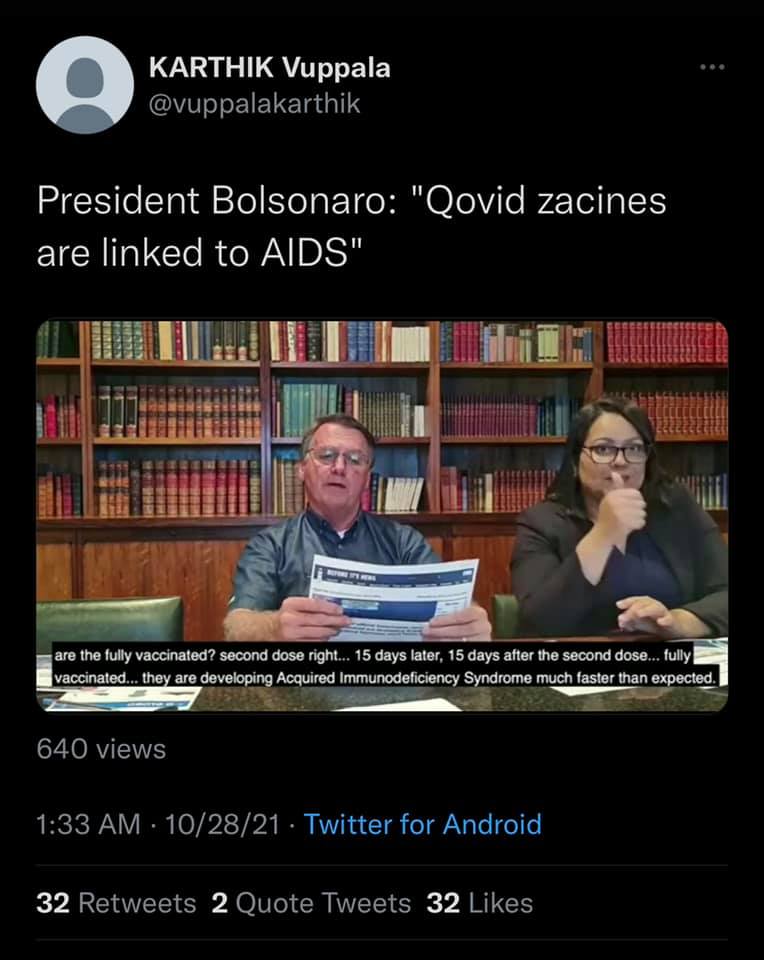Click the tweet text about Bolsonaro
Image resolution: width=764 pixels, height=960 pixels.
(x=351, y=227)
